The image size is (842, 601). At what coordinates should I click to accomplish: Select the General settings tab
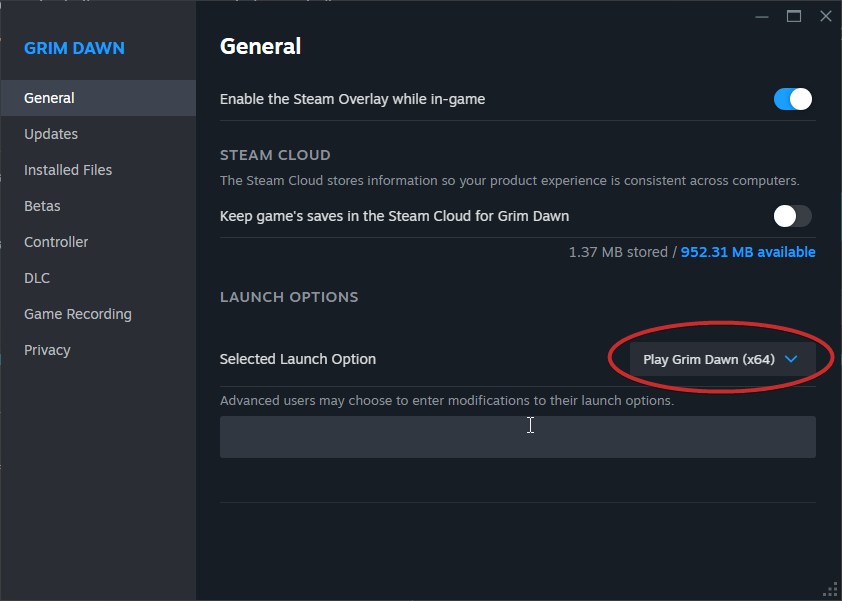(98, 98)
